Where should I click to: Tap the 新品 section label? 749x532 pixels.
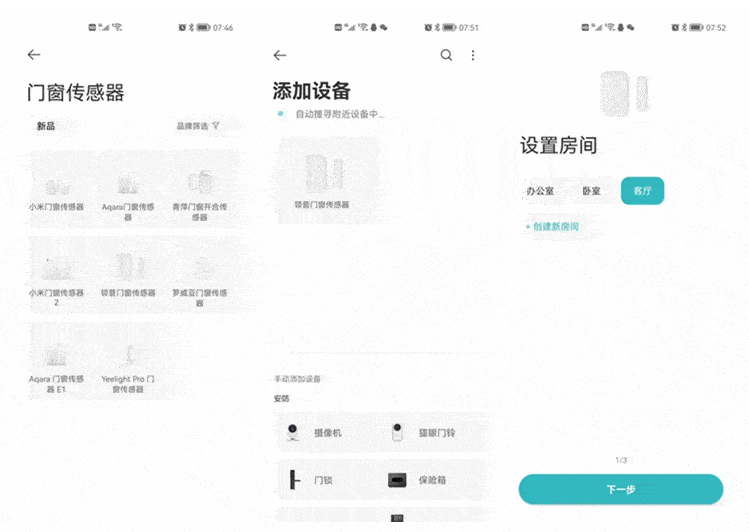coord(46,126)
